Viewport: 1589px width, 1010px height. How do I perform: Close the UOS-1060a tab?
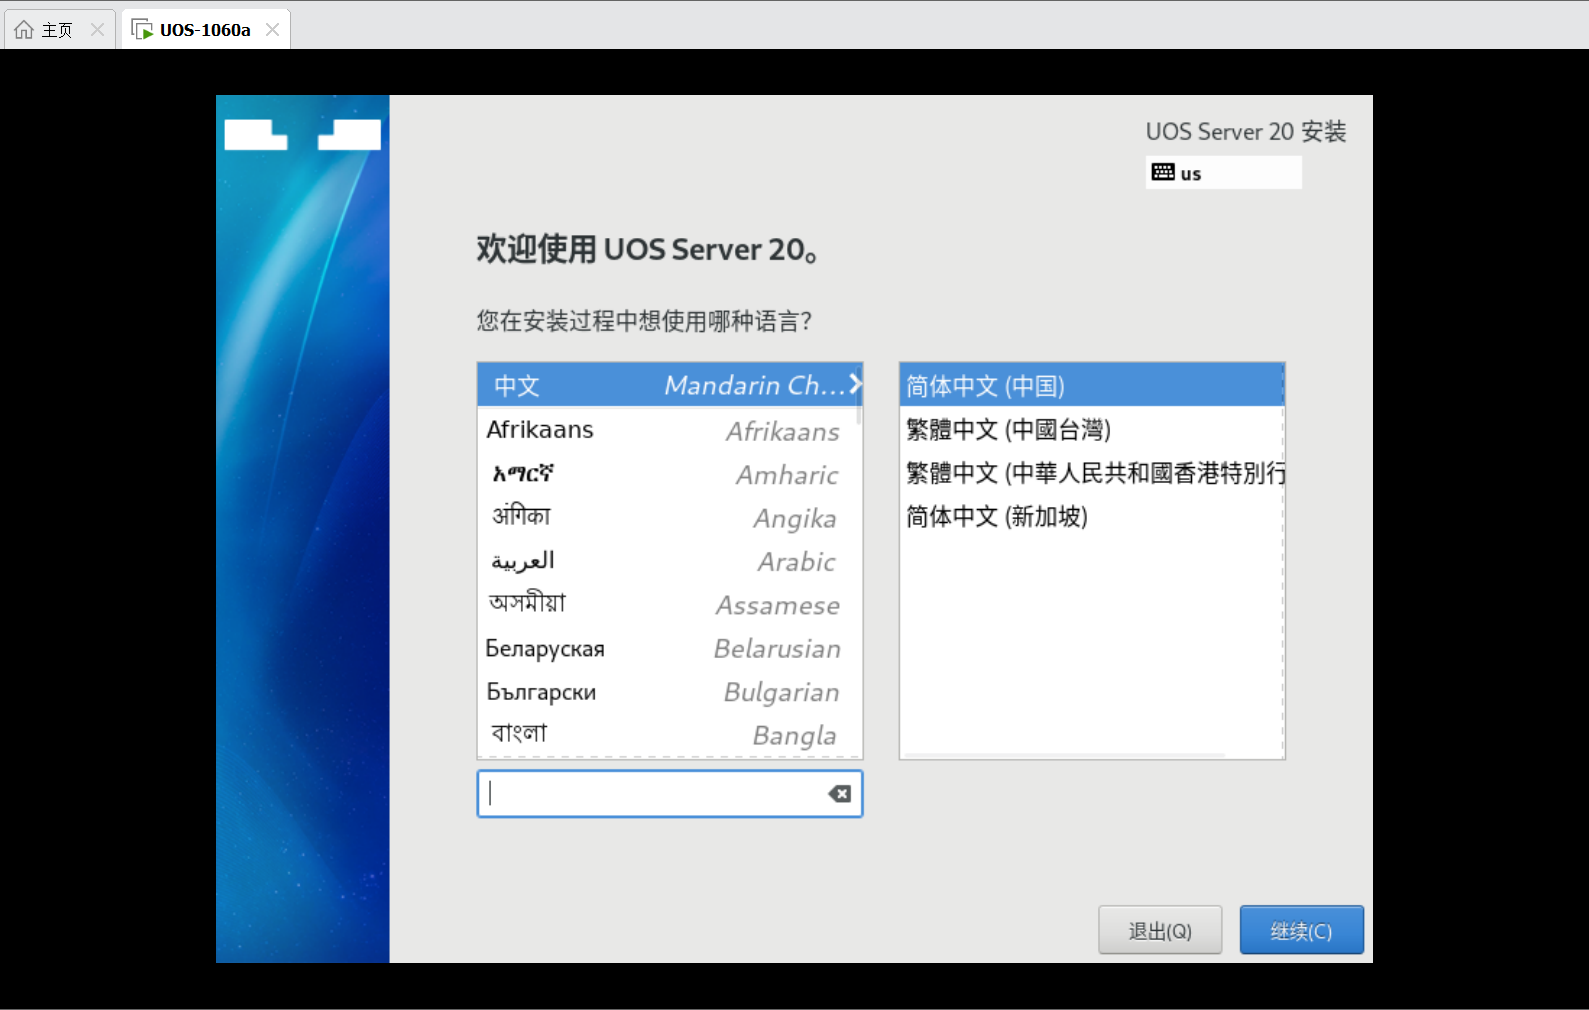point(272,30)
